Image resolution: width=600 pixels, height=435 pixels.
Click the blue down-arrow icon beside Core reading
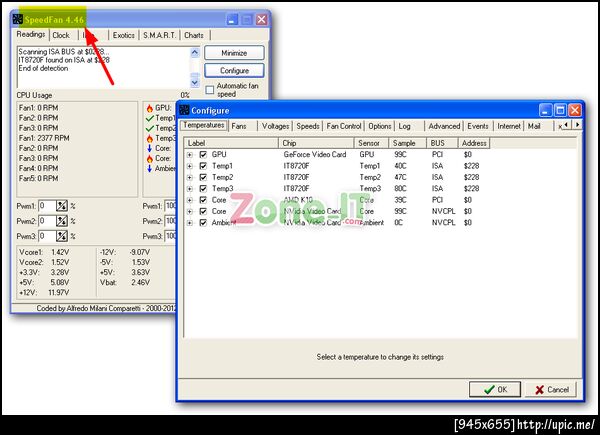pos(150,148)
